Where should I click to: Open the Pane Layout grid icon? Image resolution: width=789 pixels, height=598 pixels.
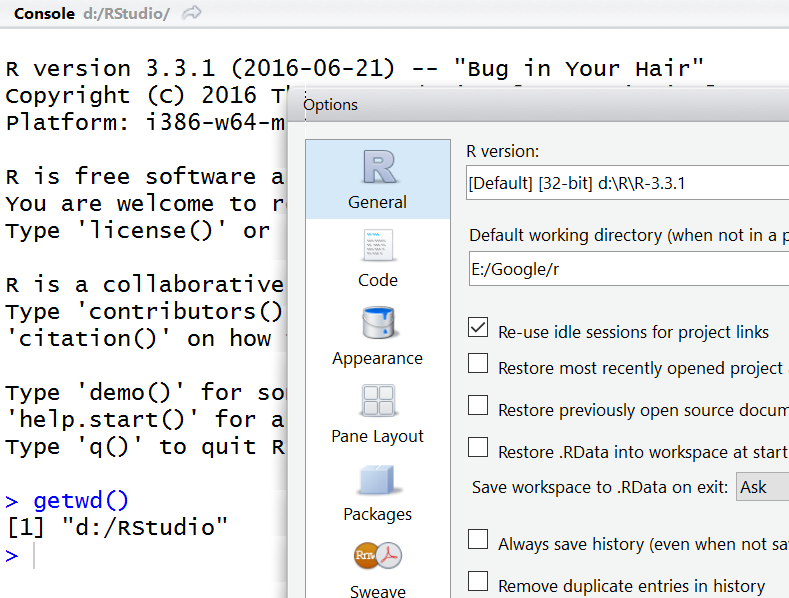point(378,402)
